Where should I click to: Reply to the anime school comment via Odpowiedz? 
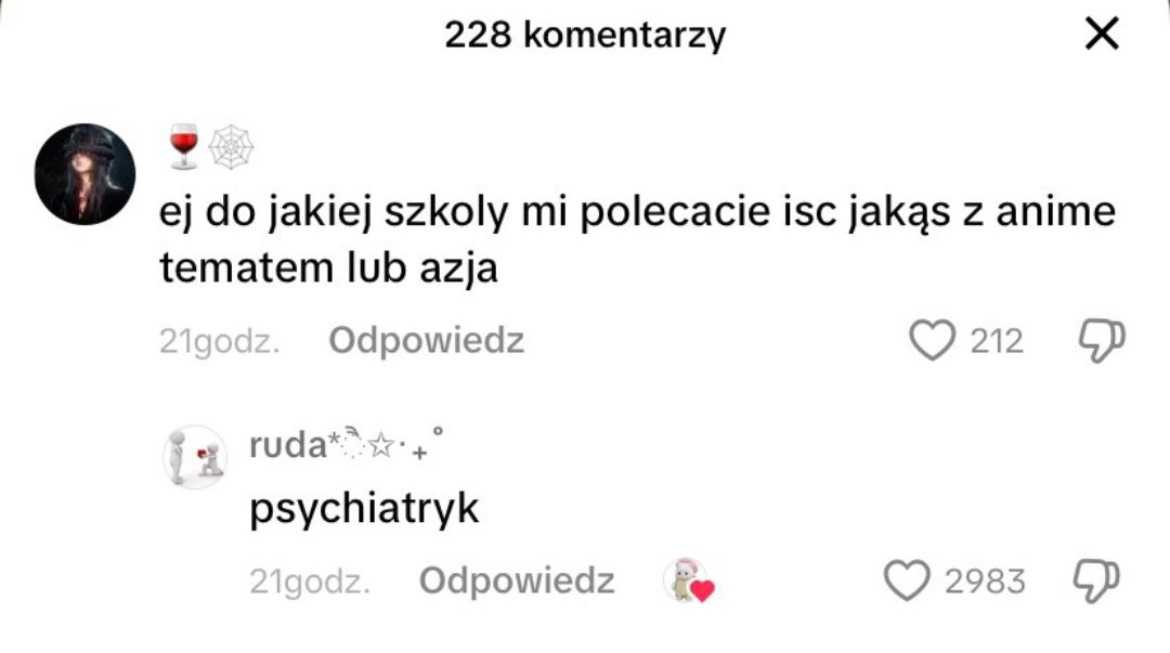coord(426,341)
